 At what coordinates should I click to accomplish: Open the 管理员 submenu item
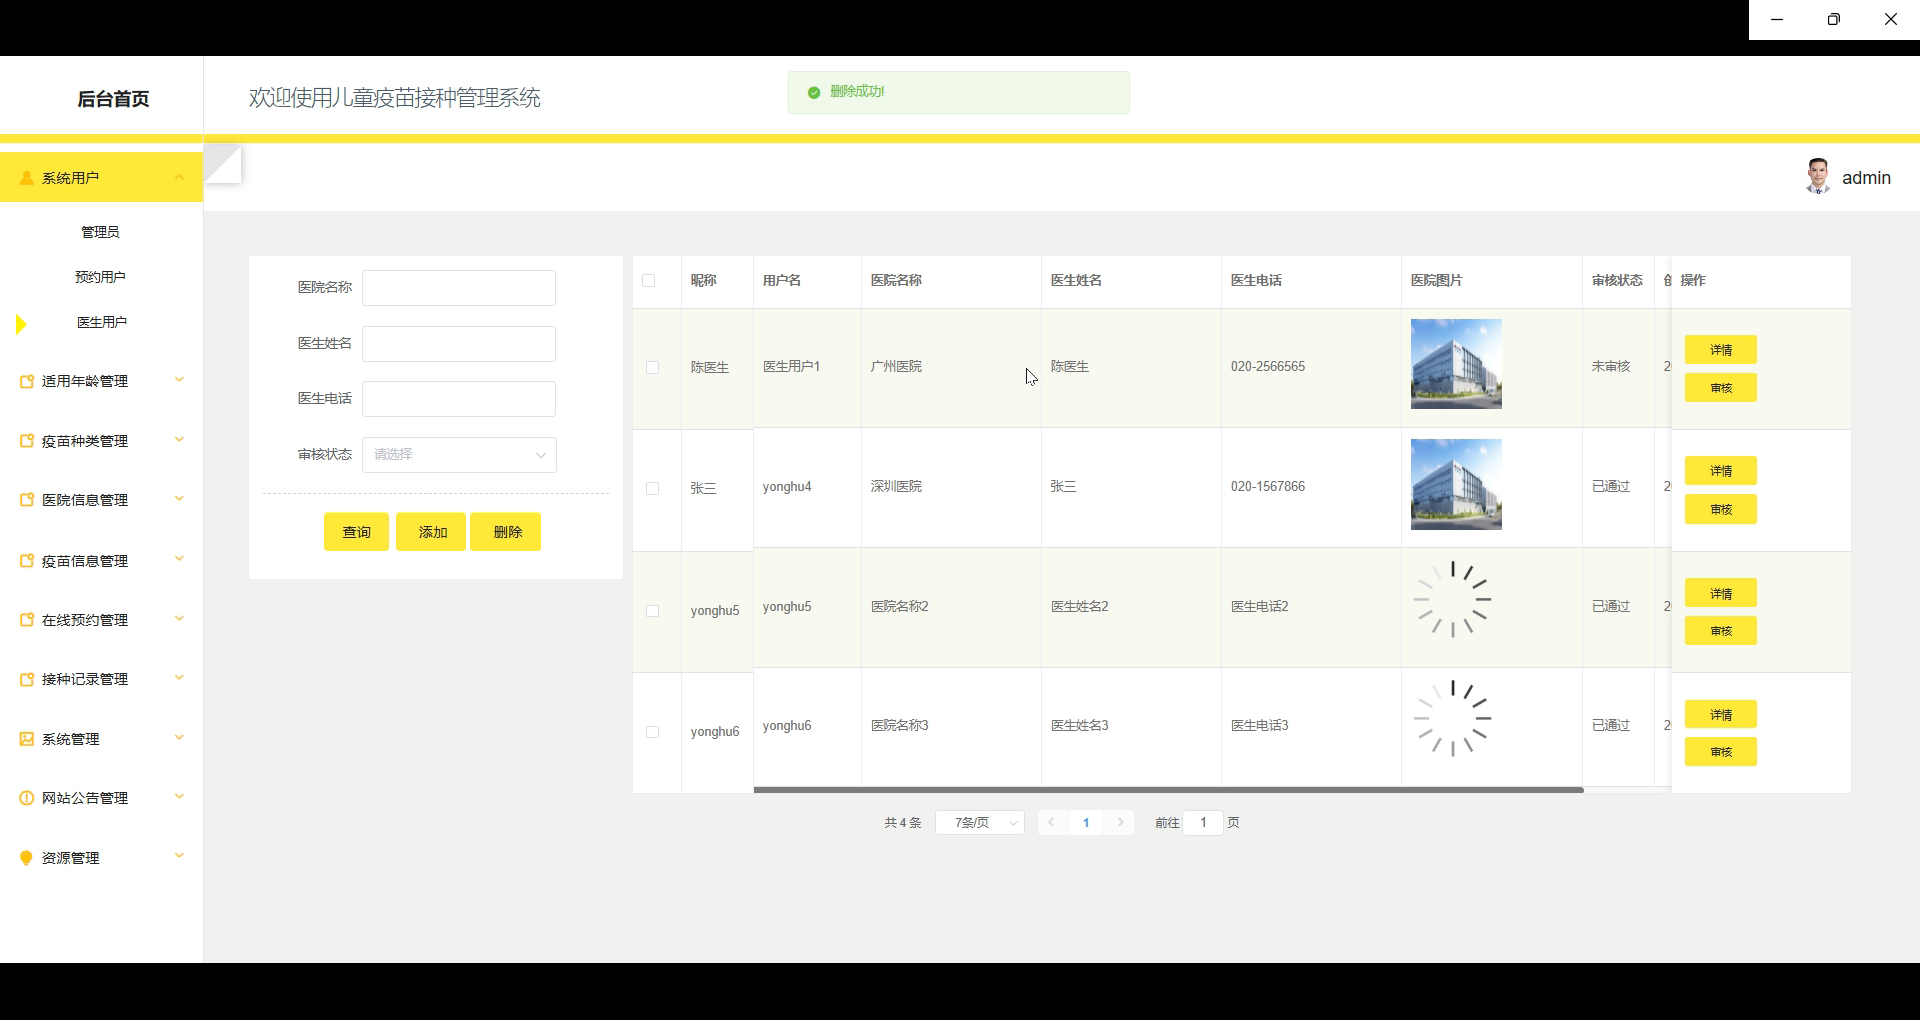(x=100, y=232)
